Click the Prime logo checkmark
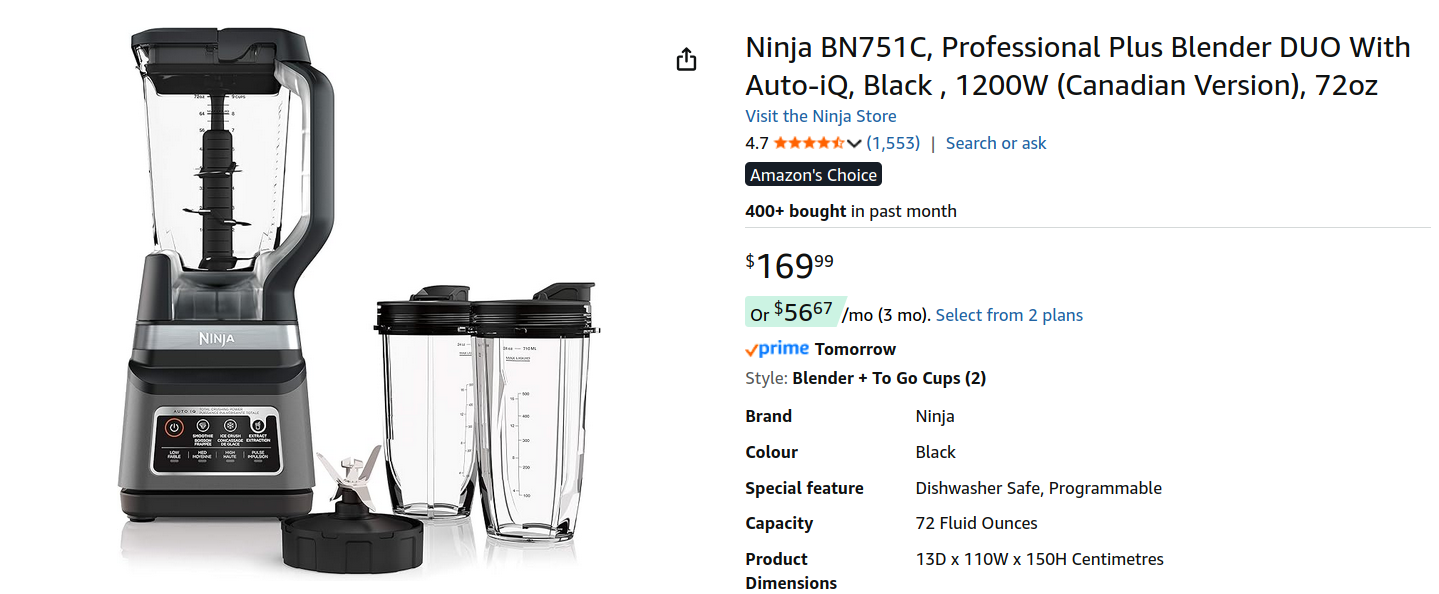 tap(752, 349)
